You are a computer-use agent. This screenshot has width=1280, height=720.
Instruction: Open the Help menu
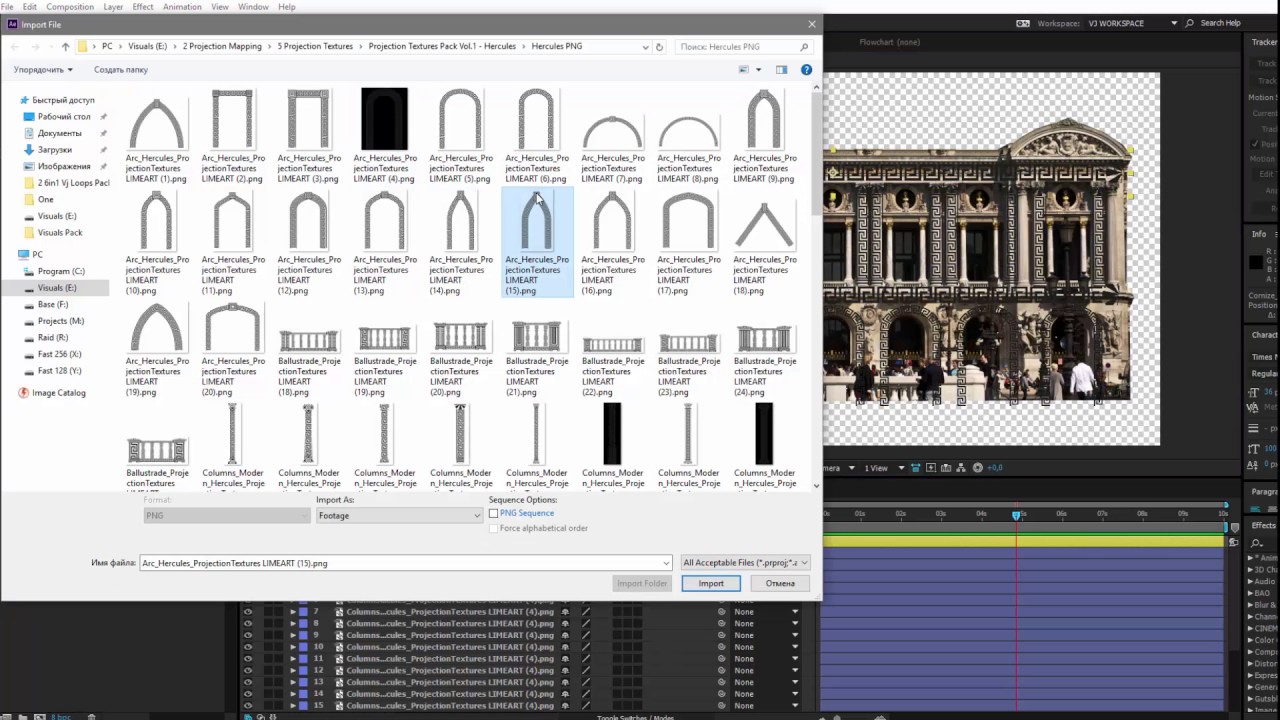click(x=287, y=7)
